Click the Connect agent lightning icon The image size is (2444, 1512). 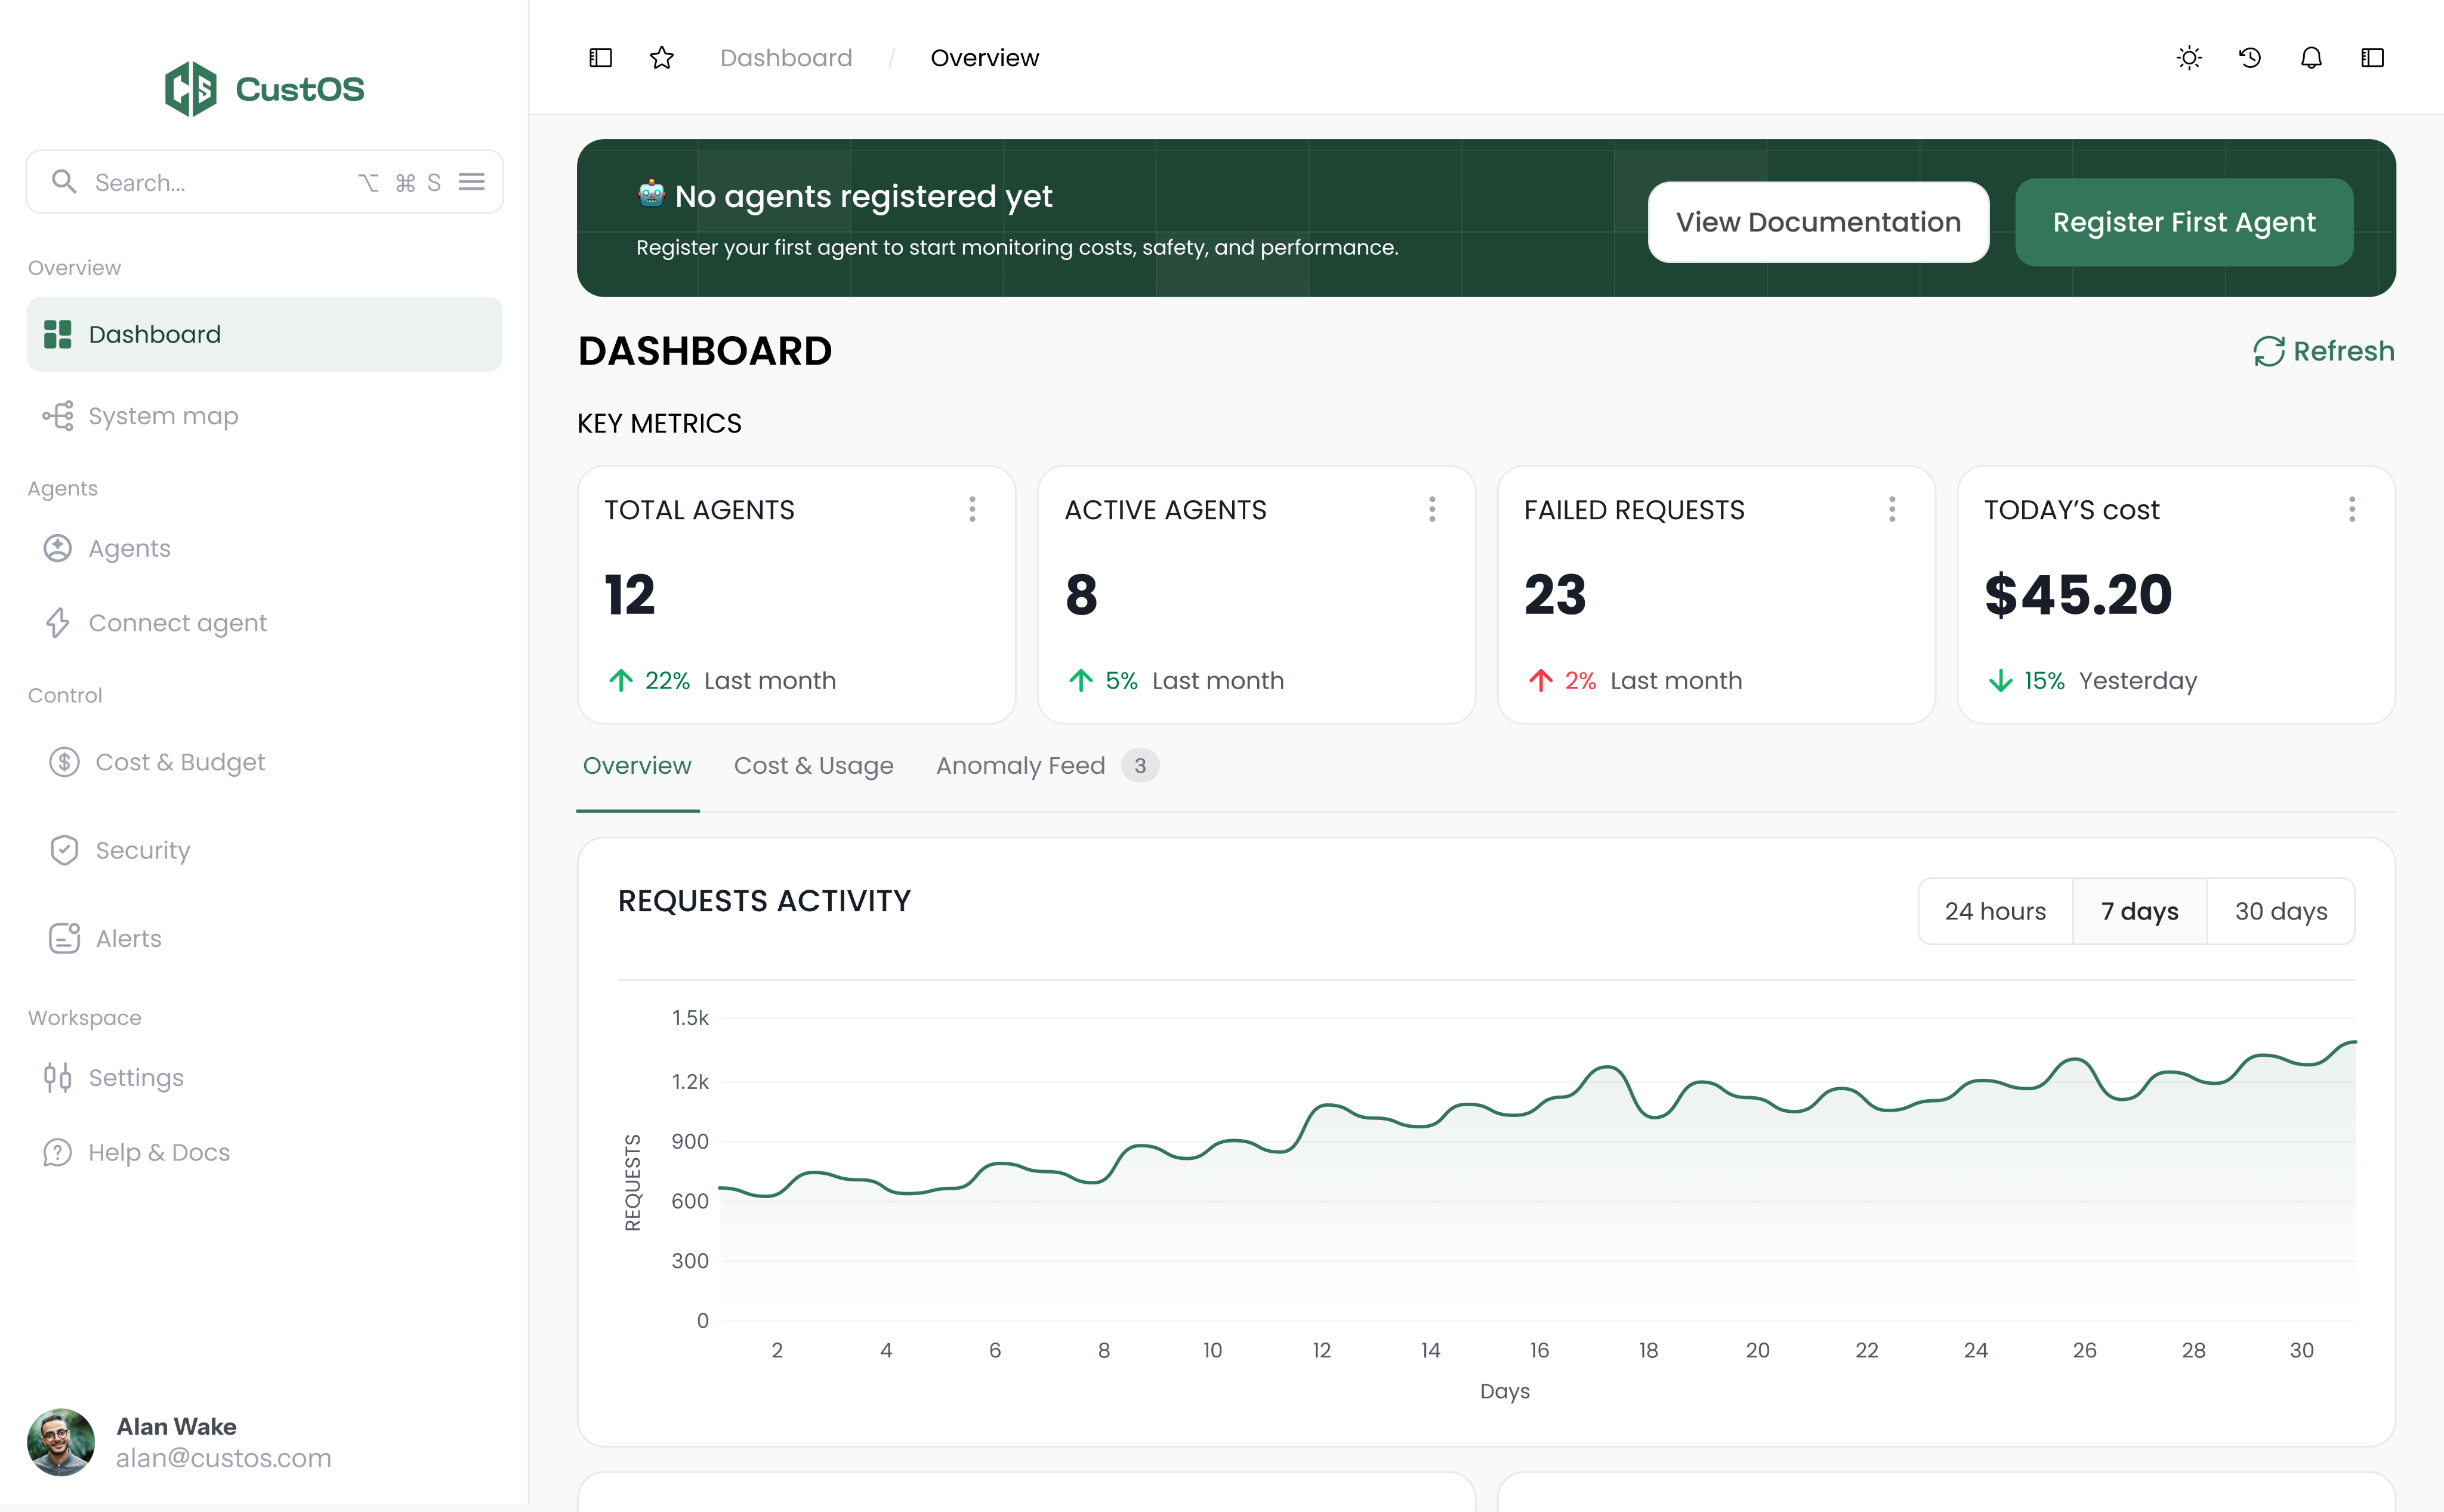[x=58, y=623]
